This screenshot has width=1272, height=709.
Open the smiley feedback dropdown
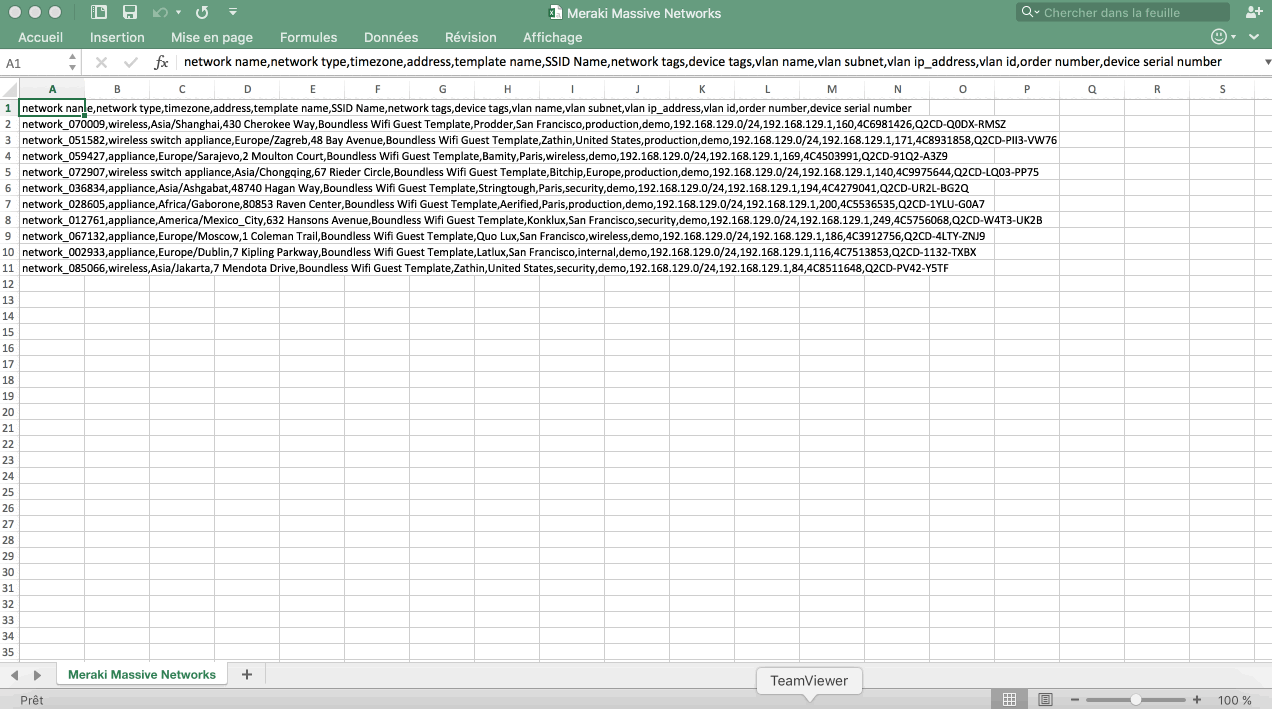click(1224, 37)
